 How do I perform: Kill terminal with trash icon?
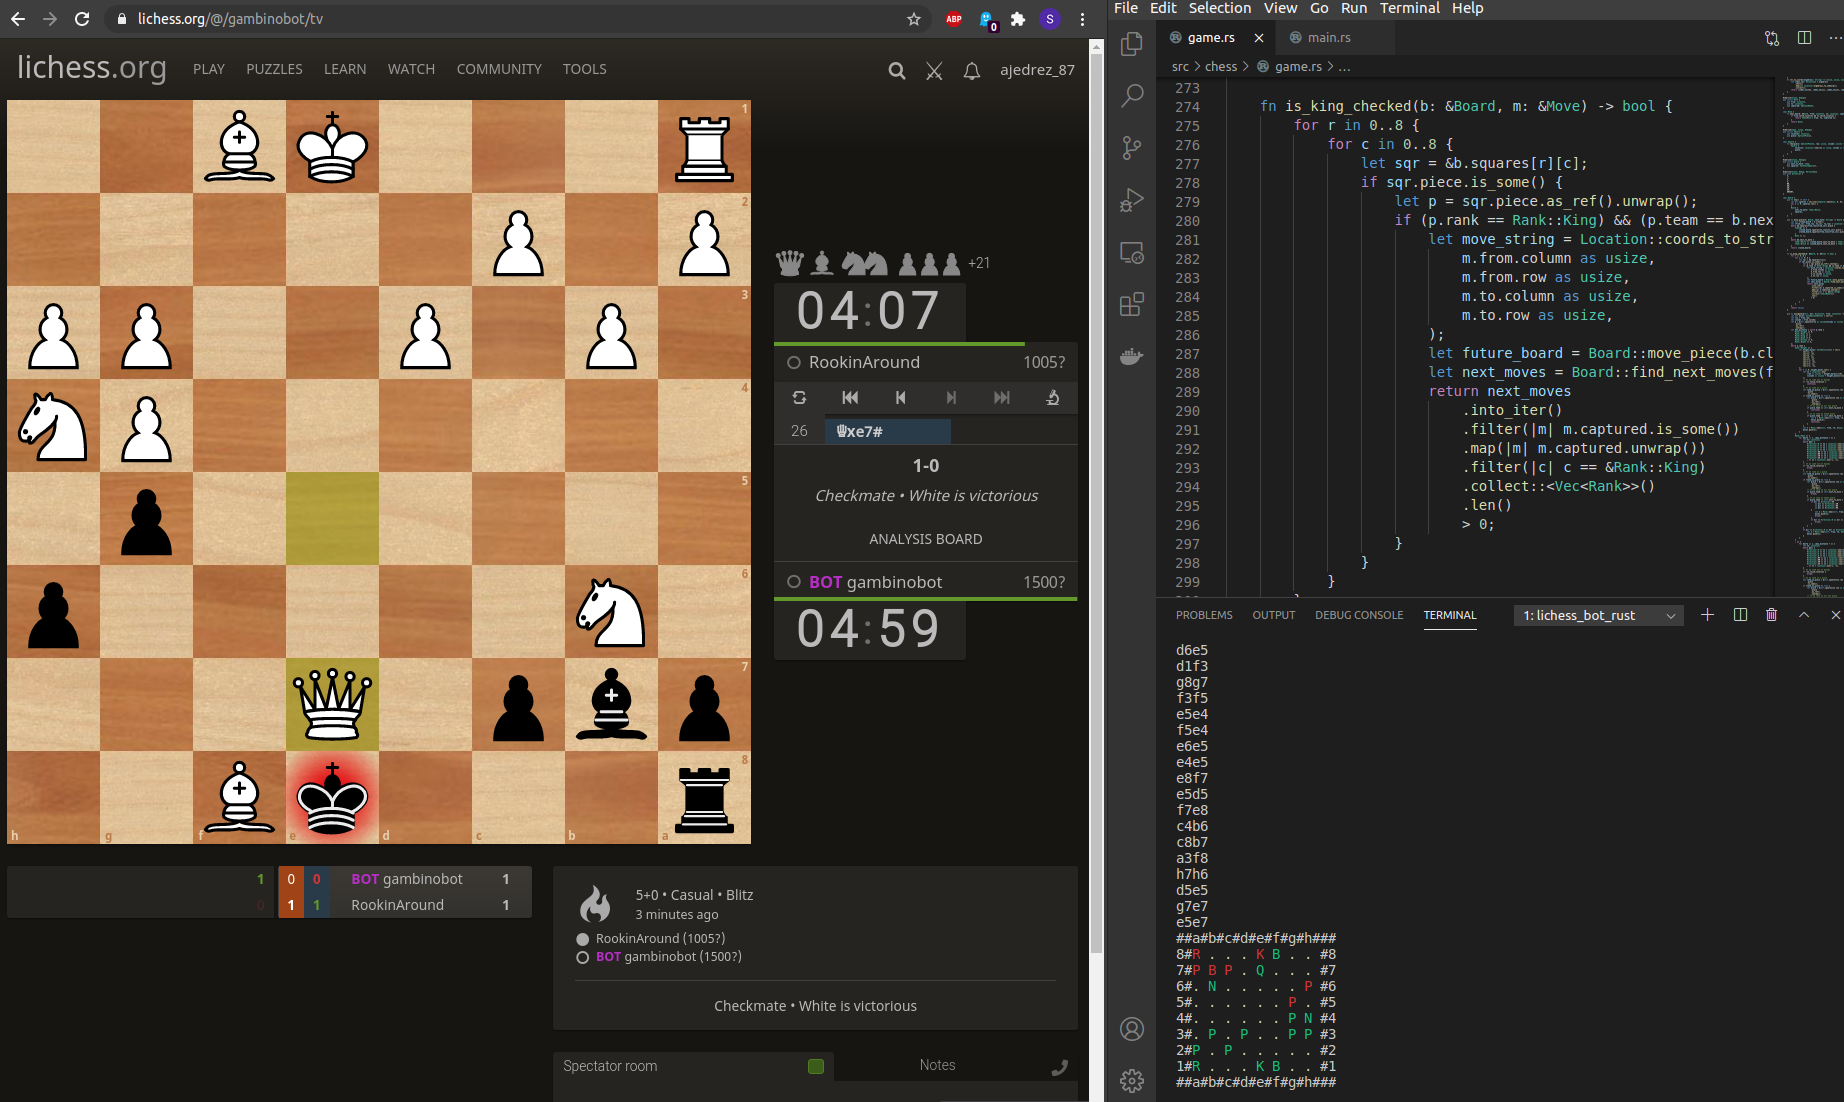pos(1772,615)
